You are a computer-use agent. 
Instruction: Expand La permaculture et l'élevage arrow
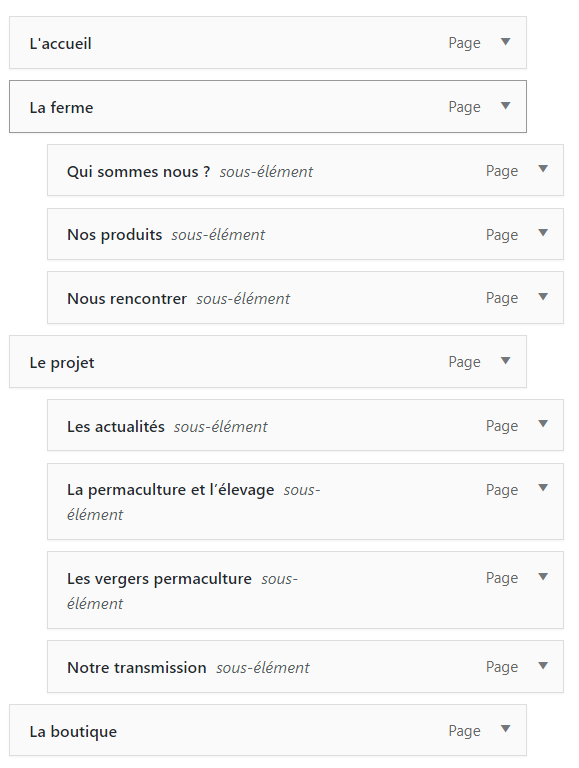543,488
